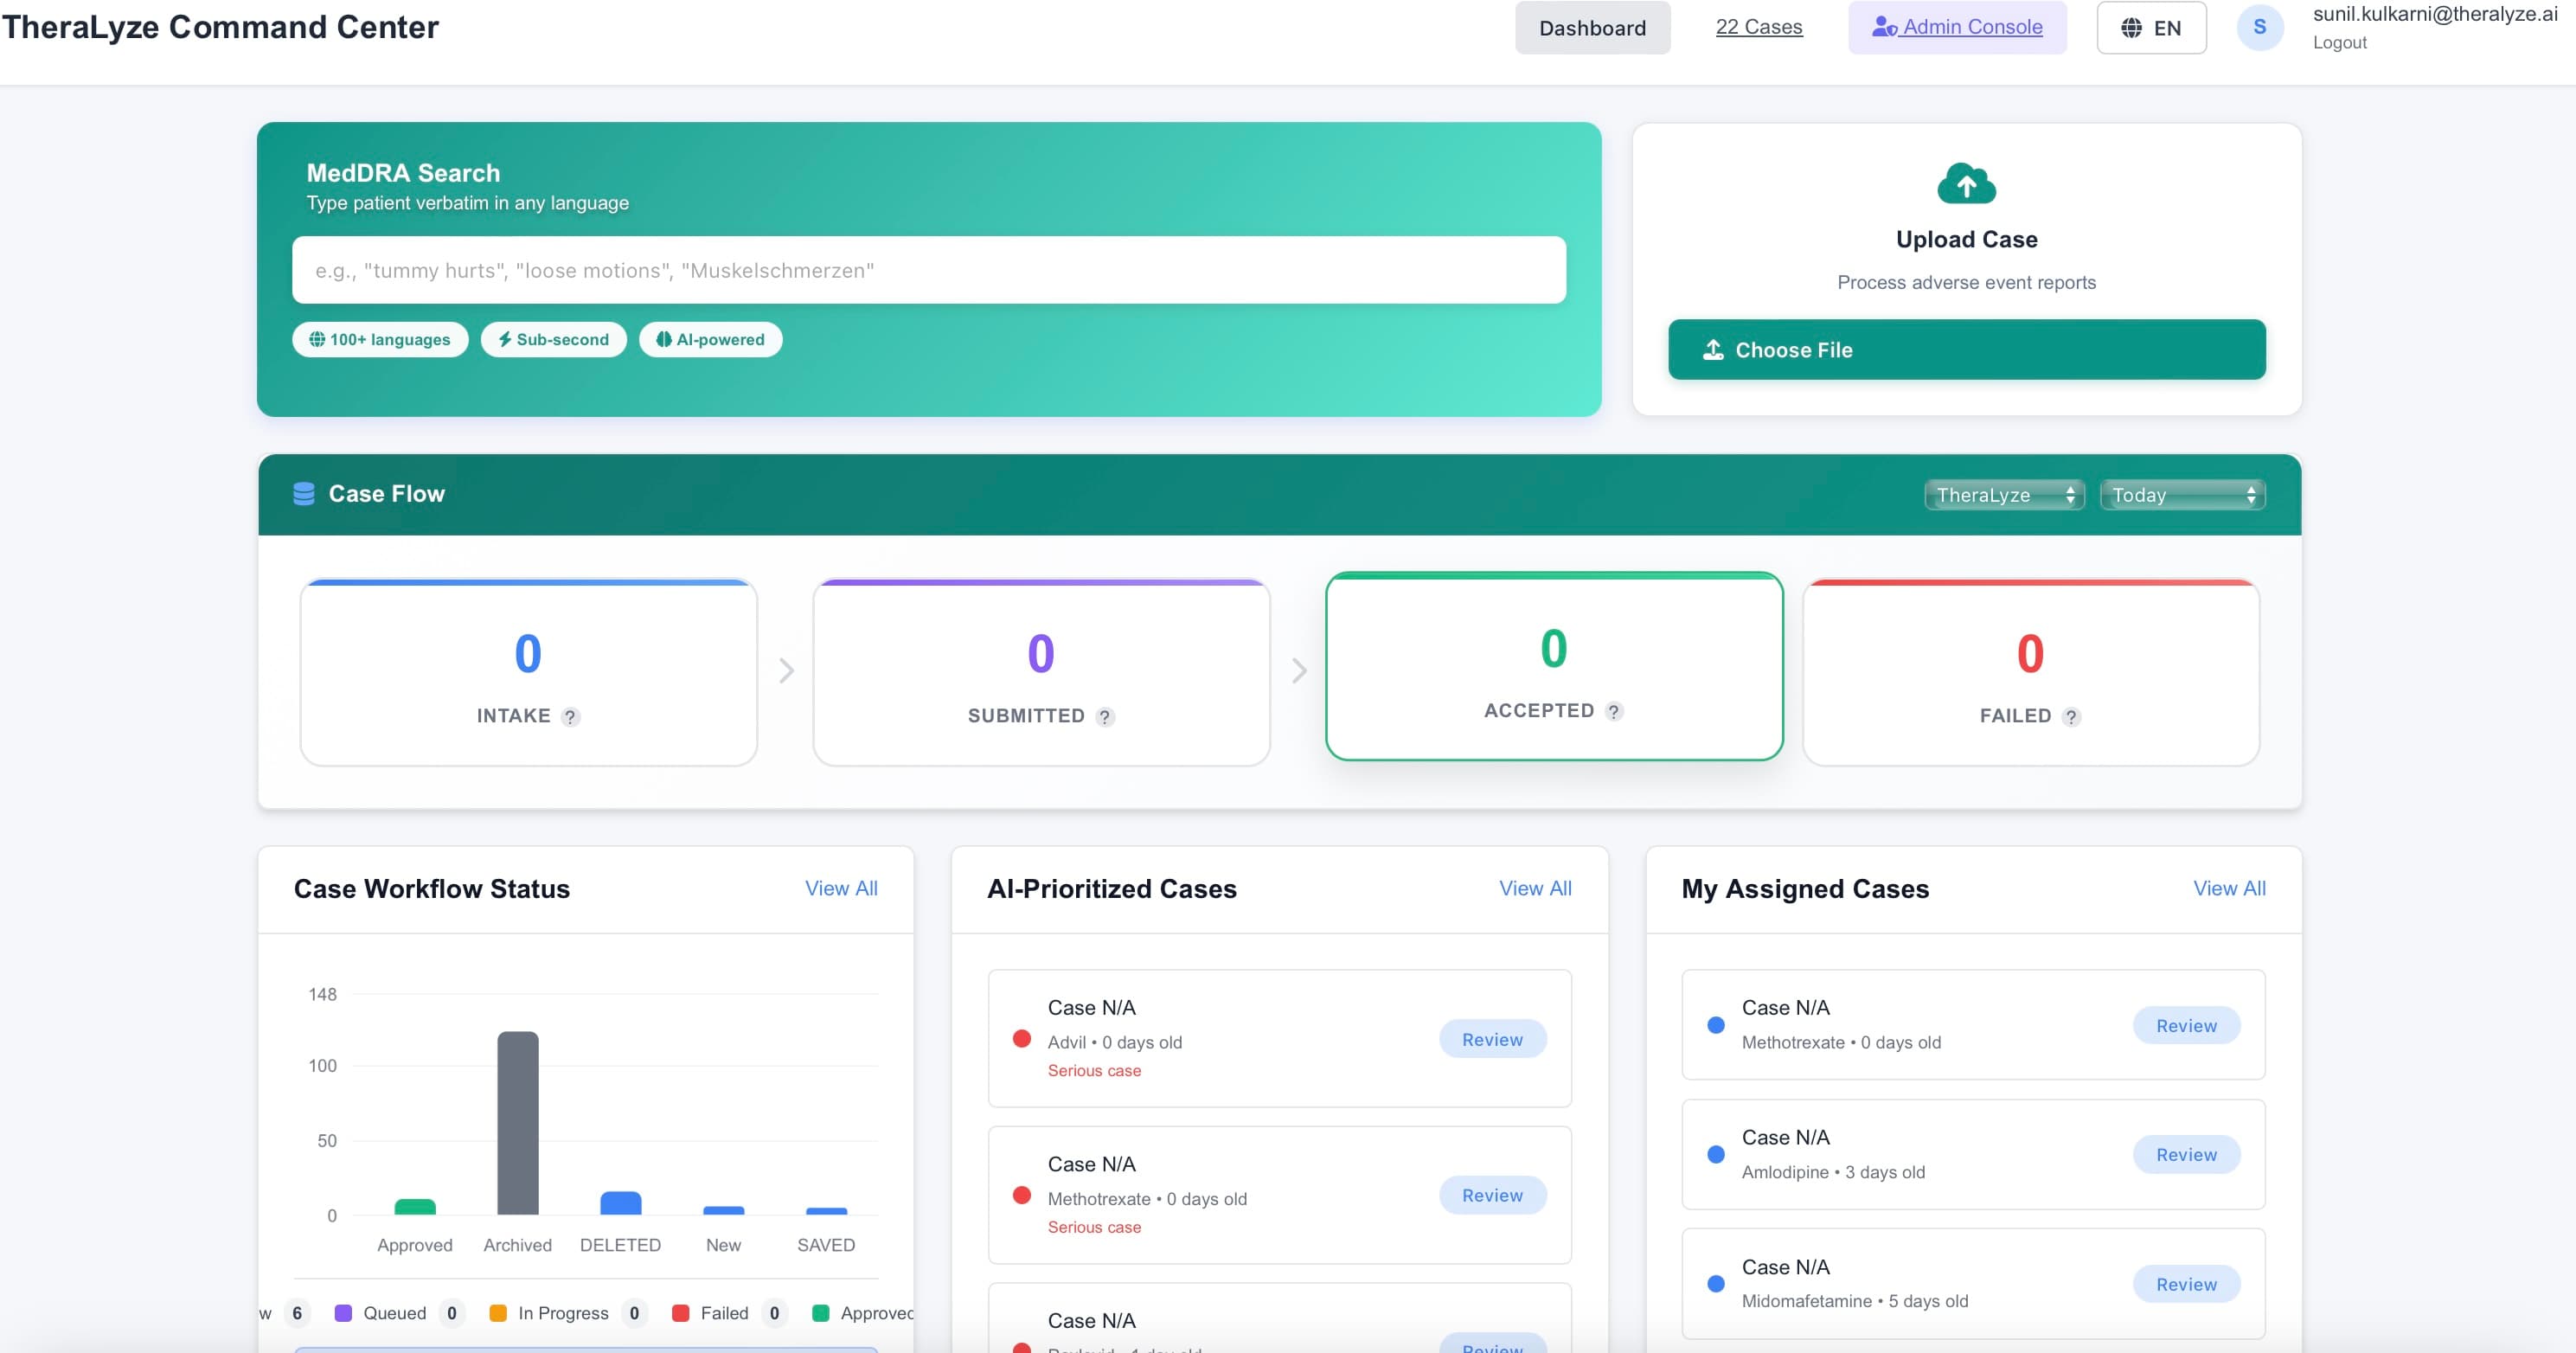Image resolution: width=2576 pixels, height=1353 pixels.
Task: Open the ACCEPTED help question mark
Action: [x=1614, y=711]
